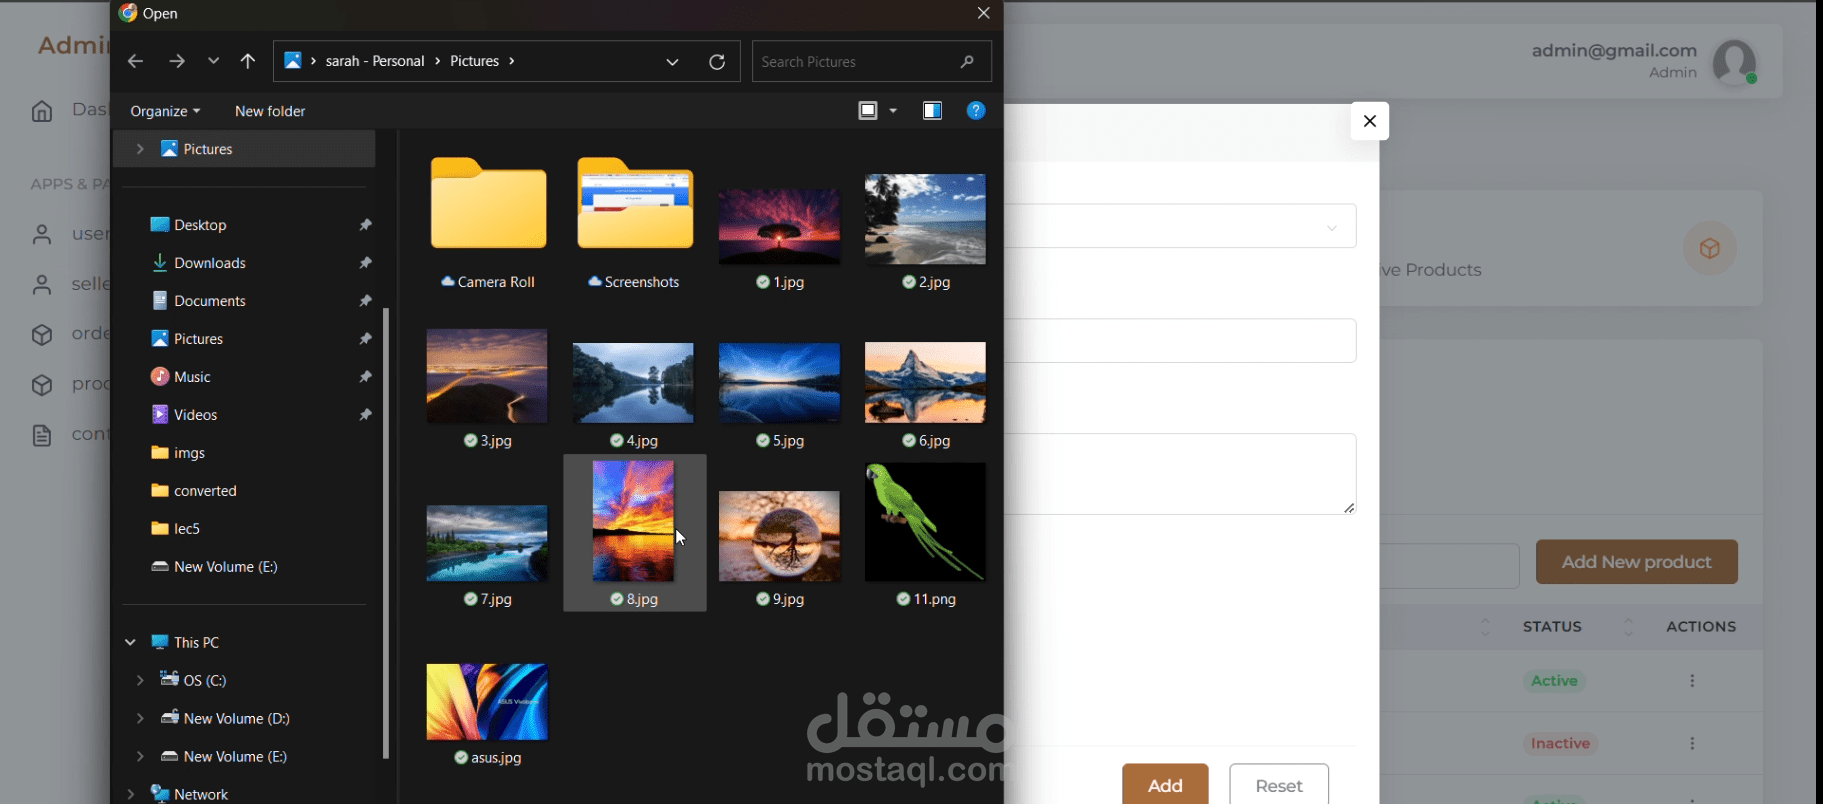The height and width of the screenshot is (804, 1823).
Task: Click the search magnifier icon
Action: pyautogui.click(x=967, y=61)
